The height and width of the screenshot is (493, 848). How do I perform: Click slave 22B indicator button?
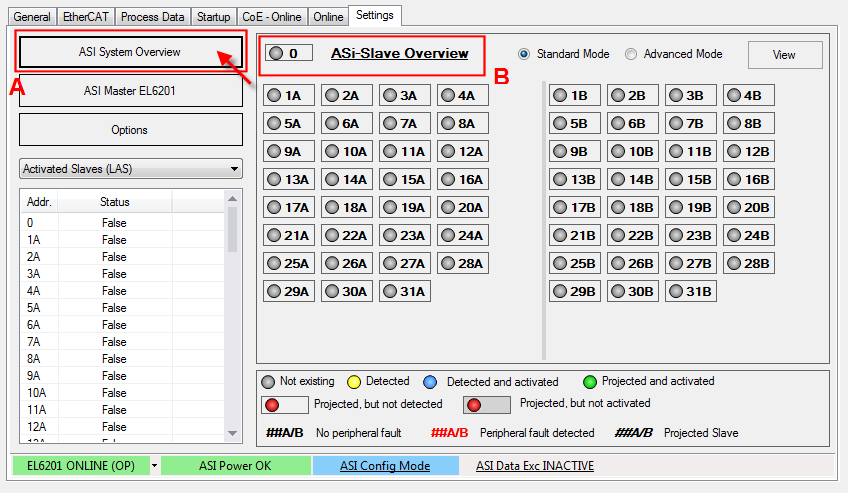tap(633, 236)
